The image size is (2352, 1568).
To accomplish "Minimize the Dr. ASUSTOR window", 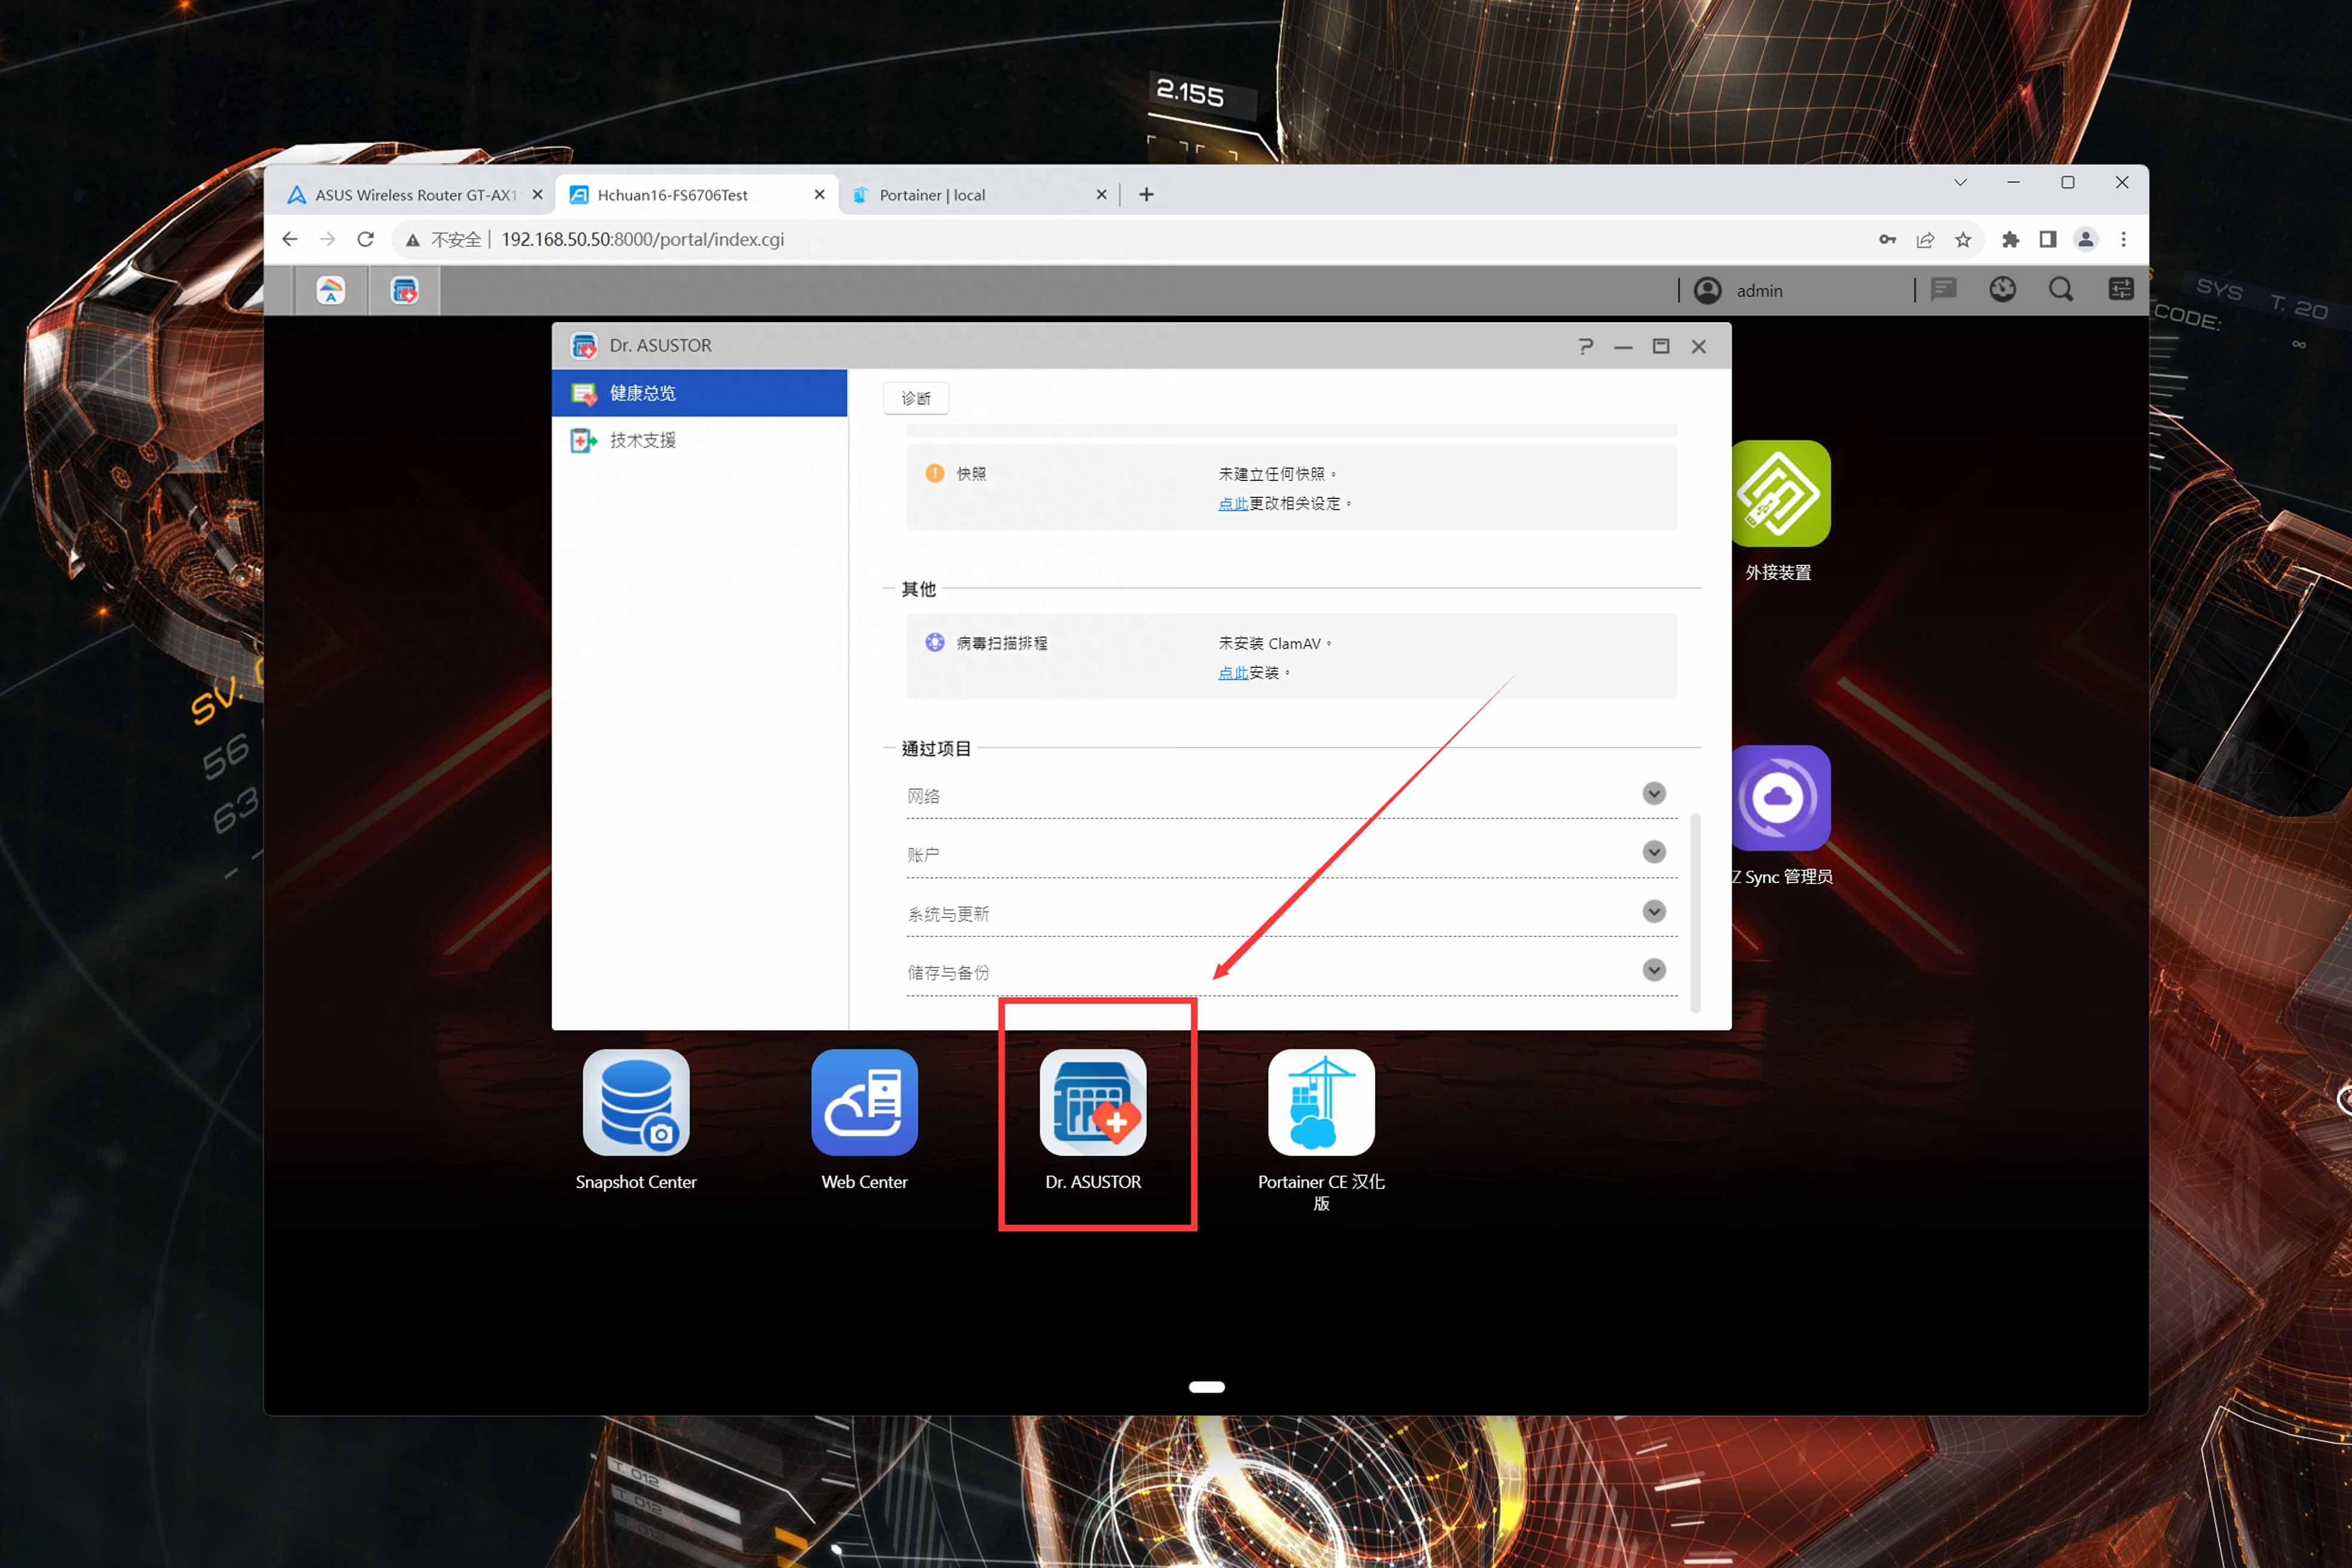I will click(1623, 347).
